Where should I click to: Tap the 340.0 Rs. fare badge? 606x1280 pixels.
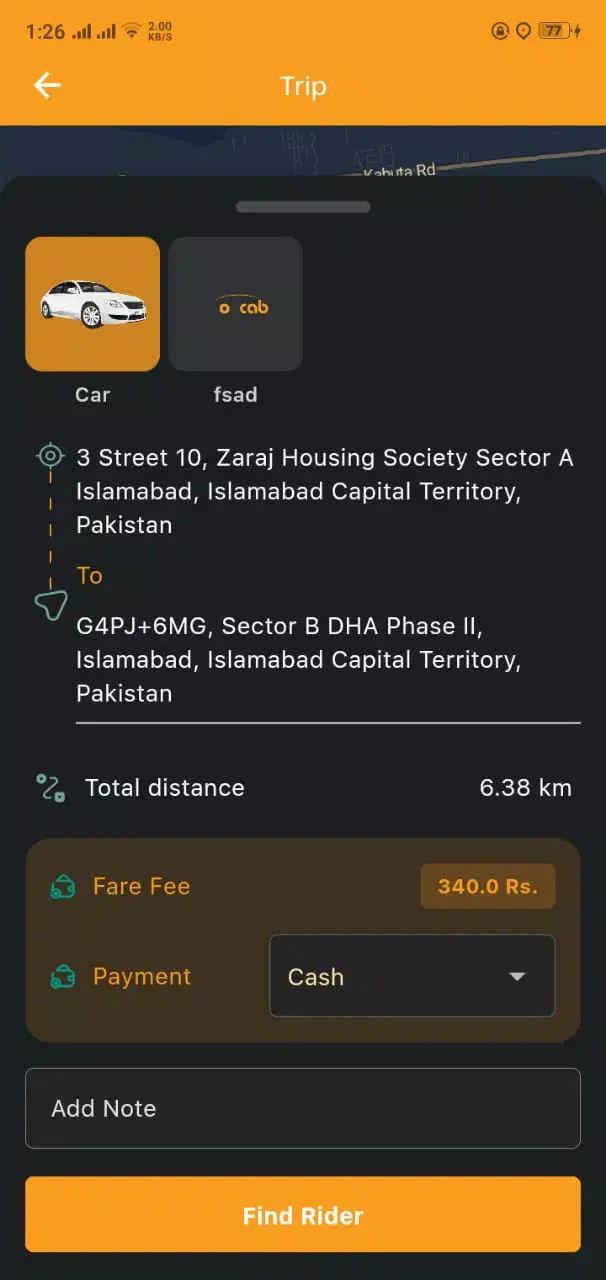coord(487,886)
